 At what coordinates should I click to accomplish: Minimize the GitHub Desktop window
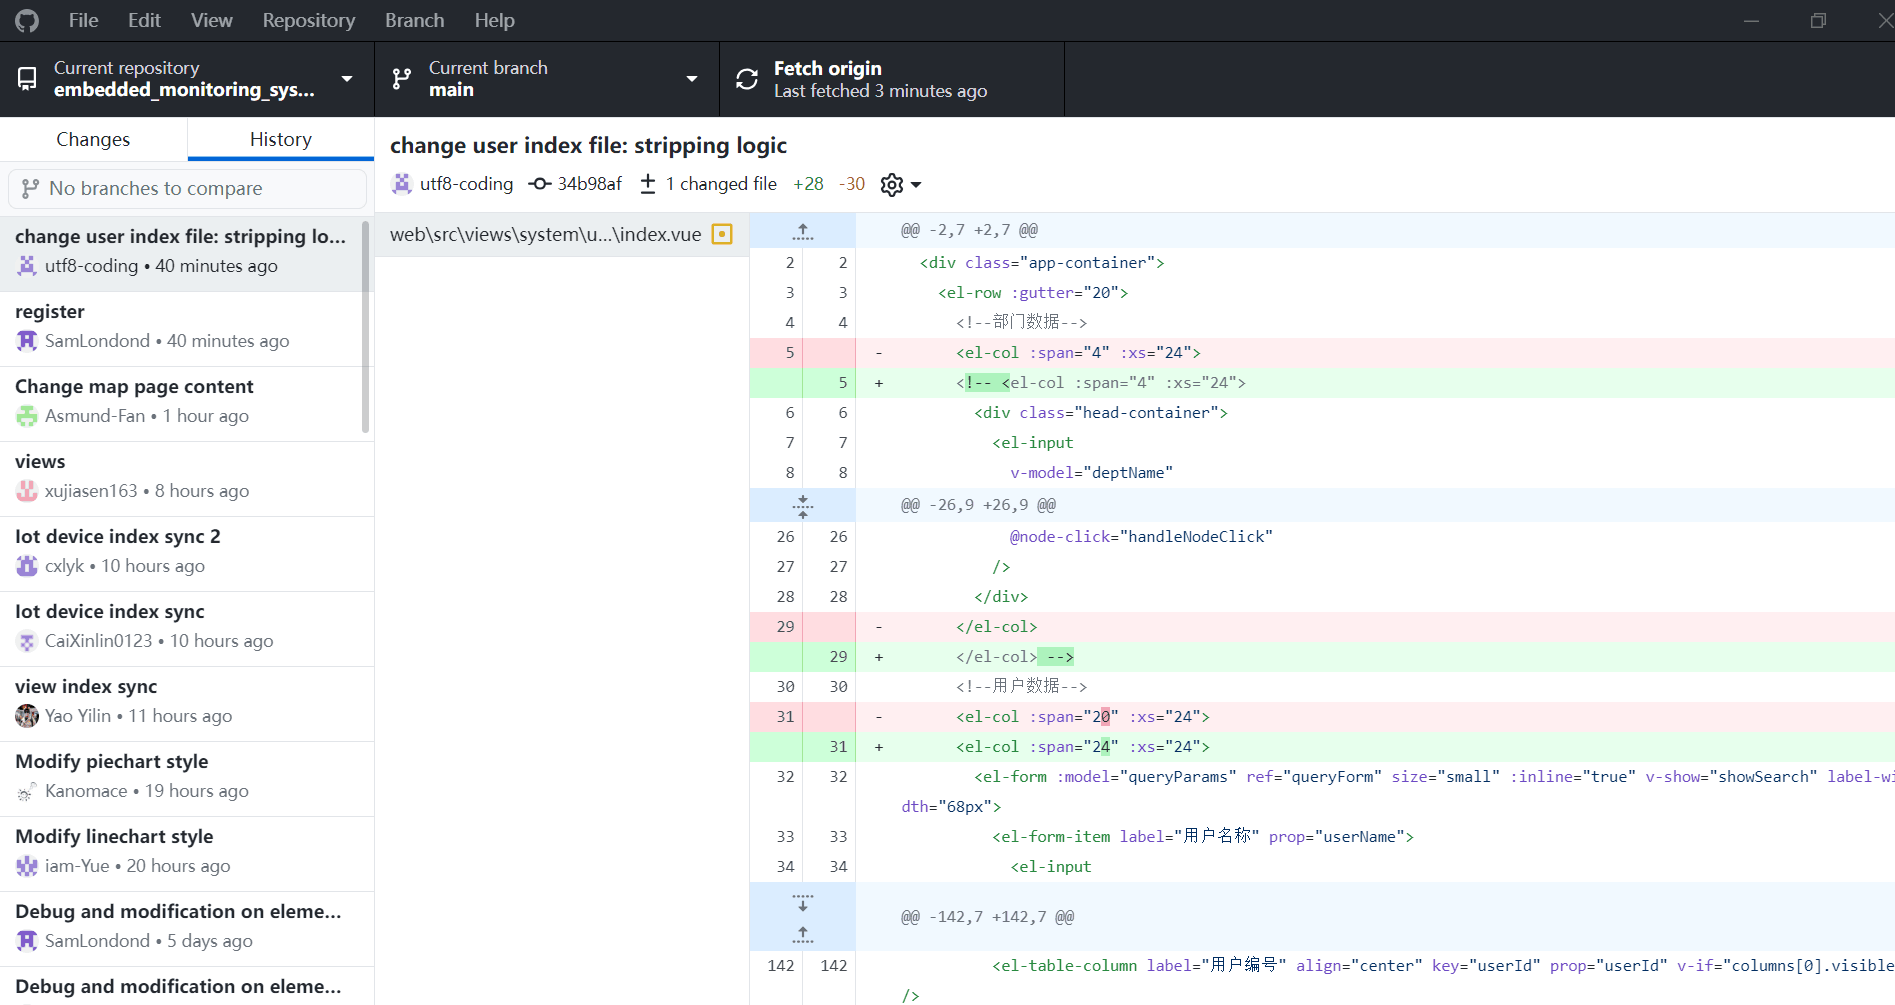[x=1751, y=20]
